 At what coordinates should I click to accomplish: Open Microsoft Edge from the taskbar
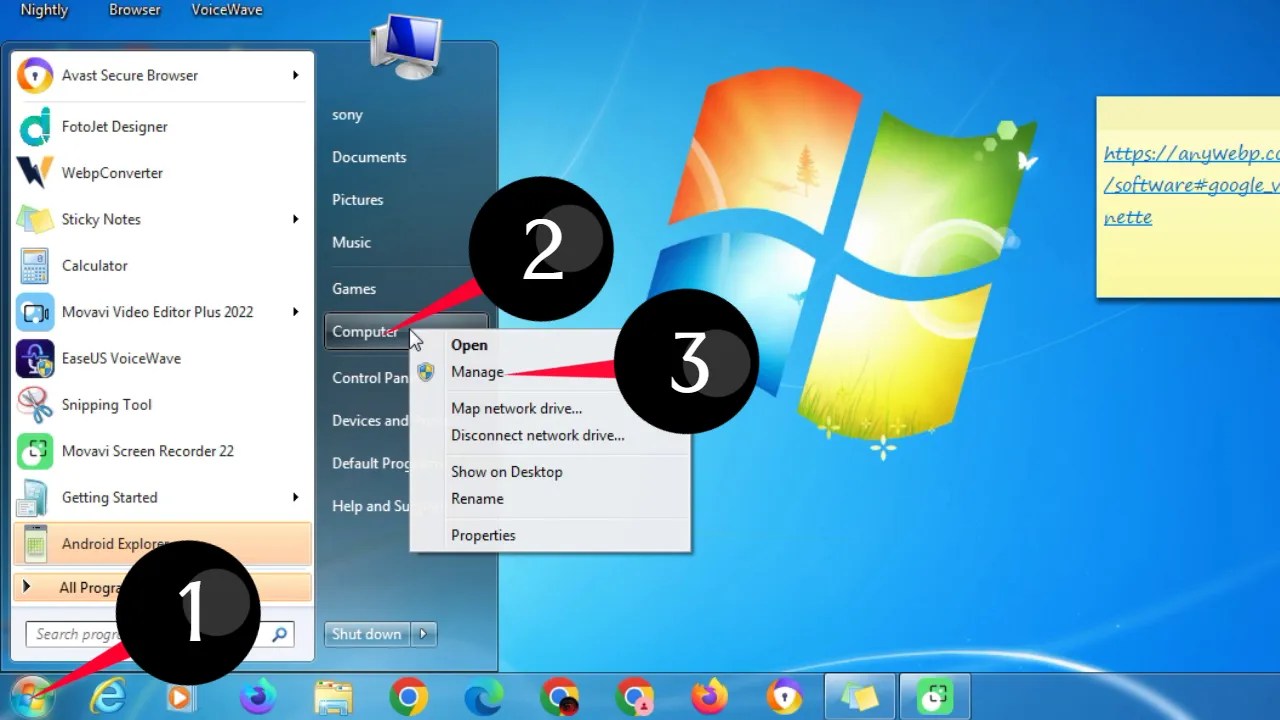click(483, 697)
